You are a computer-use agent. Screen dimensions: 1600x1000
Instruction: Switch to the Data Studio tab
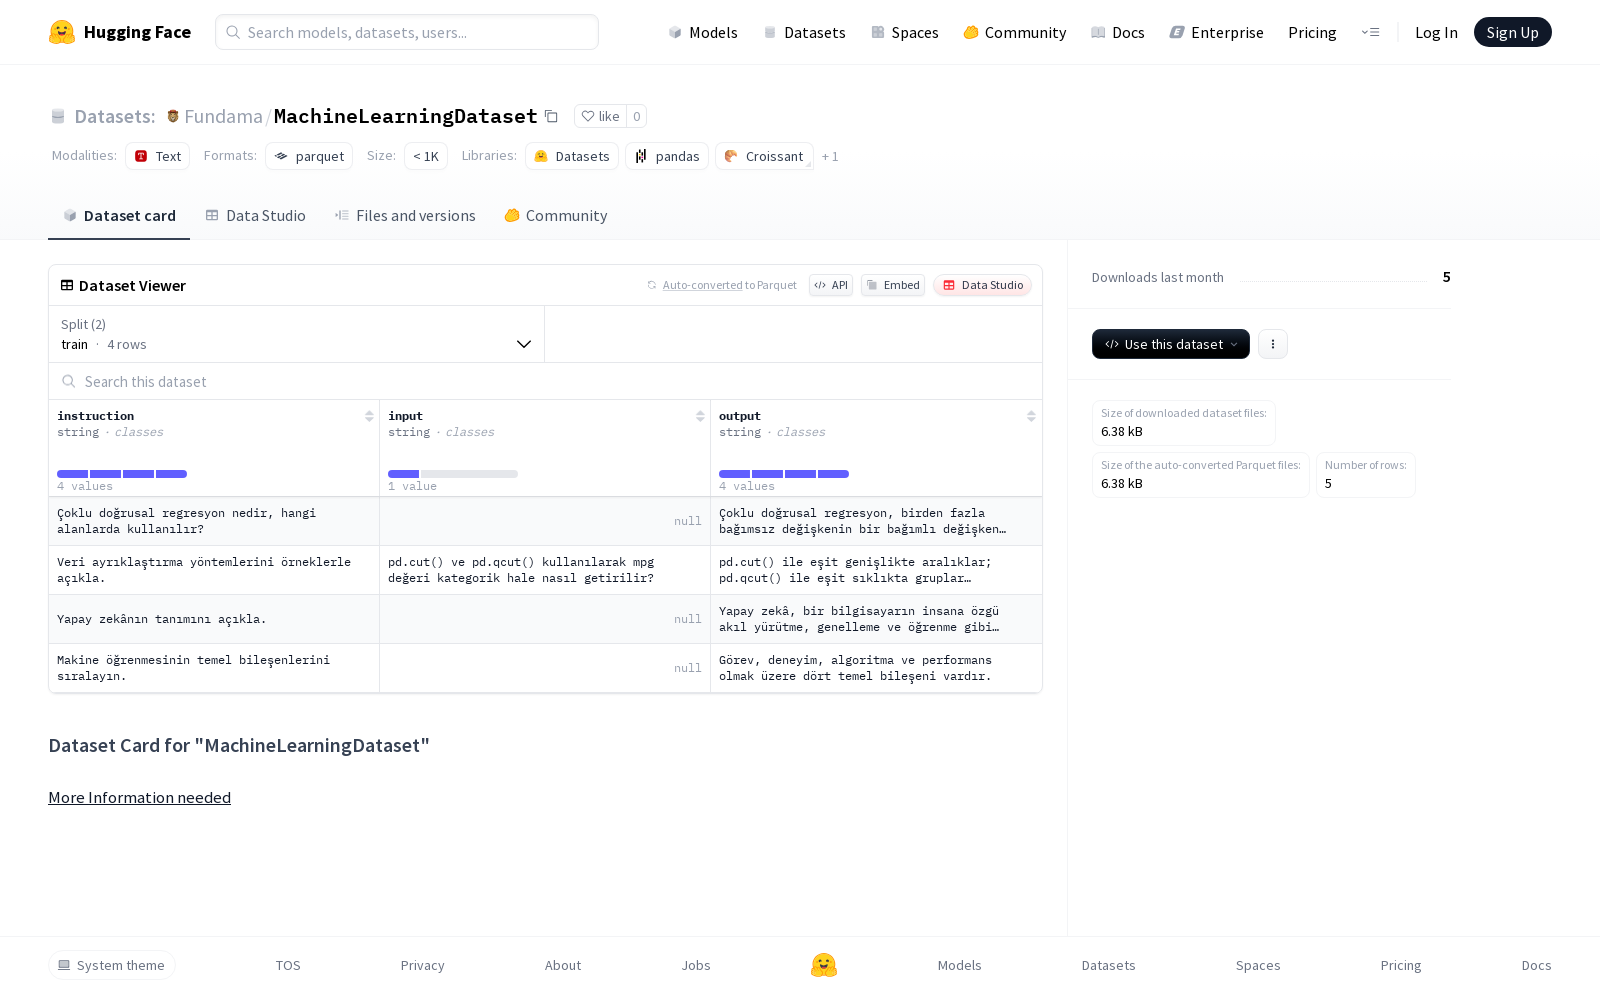click(256, 216)
